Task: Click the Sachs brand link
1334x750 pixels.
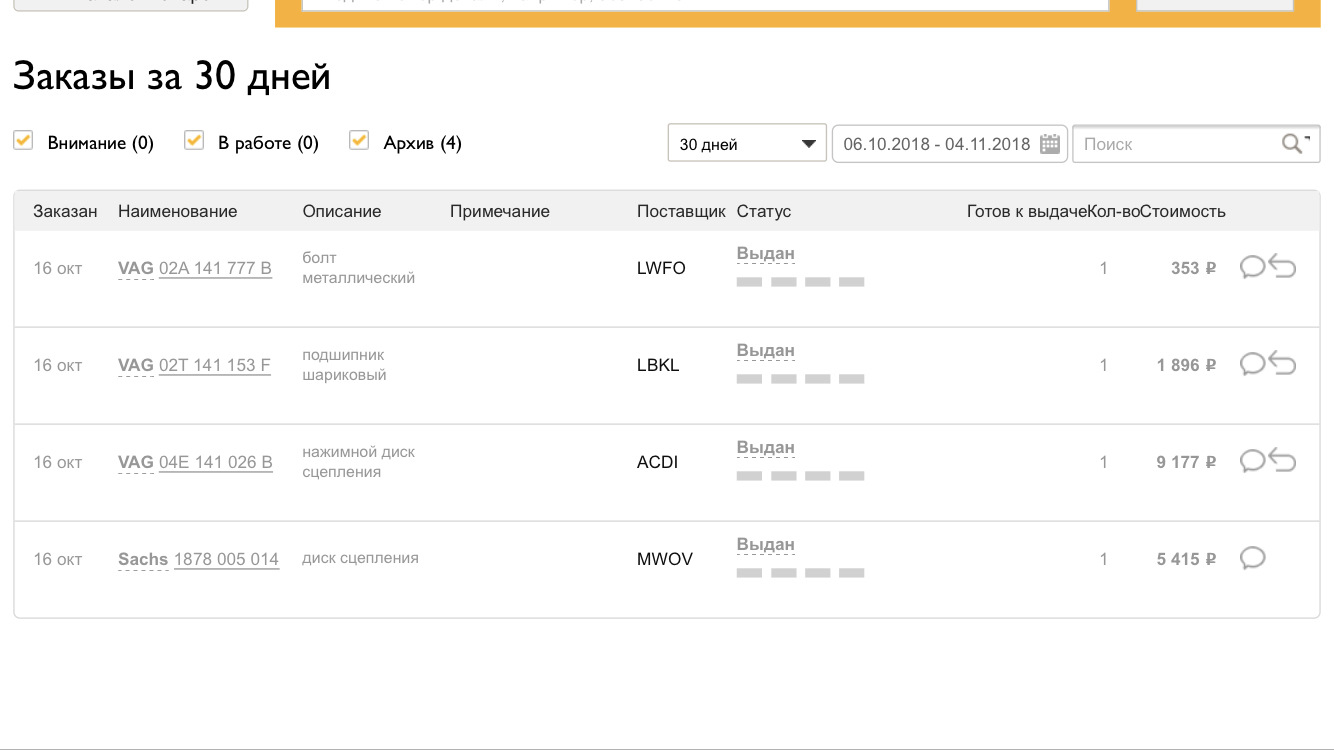Action: (x=143, y=559)
